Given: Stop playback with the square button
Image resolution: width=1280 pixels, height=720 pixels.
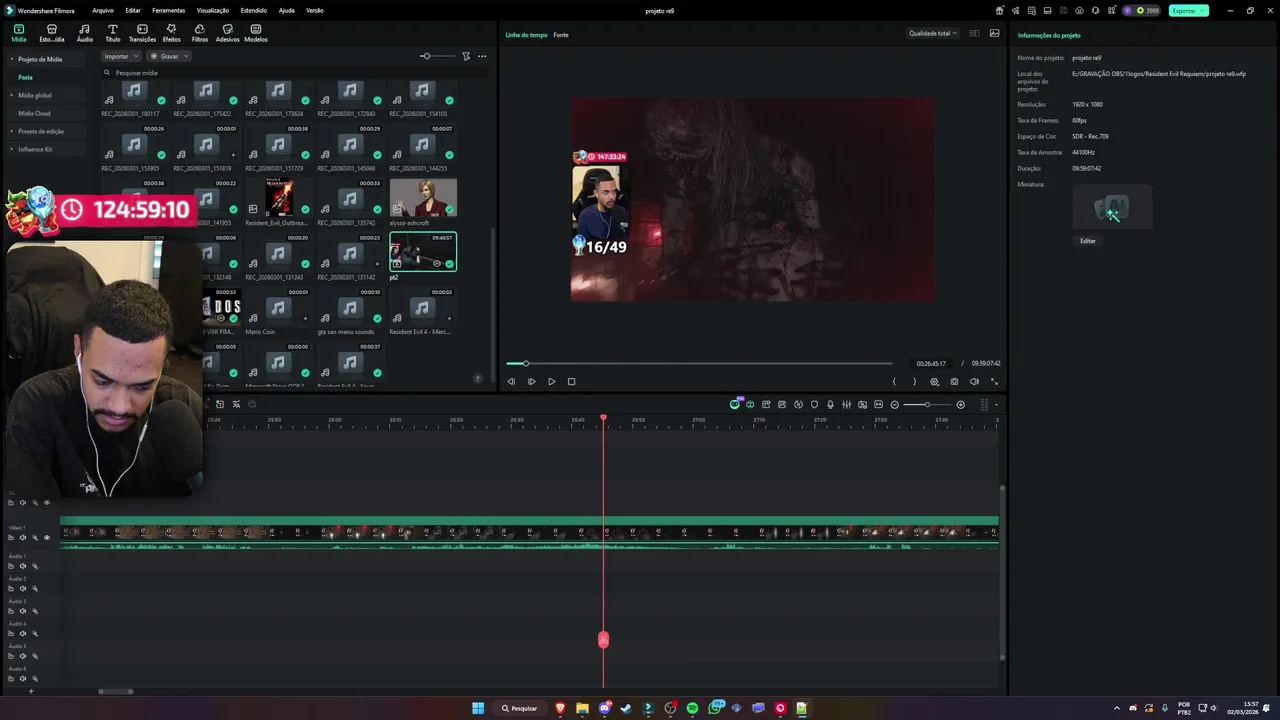Looking at the screenshot, I should [571, 381].
